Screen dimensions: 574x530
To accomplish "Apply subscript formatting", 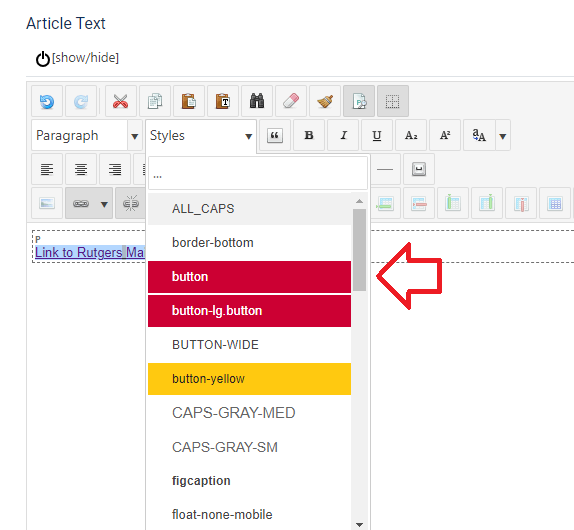I will click(x=411, y=135).
